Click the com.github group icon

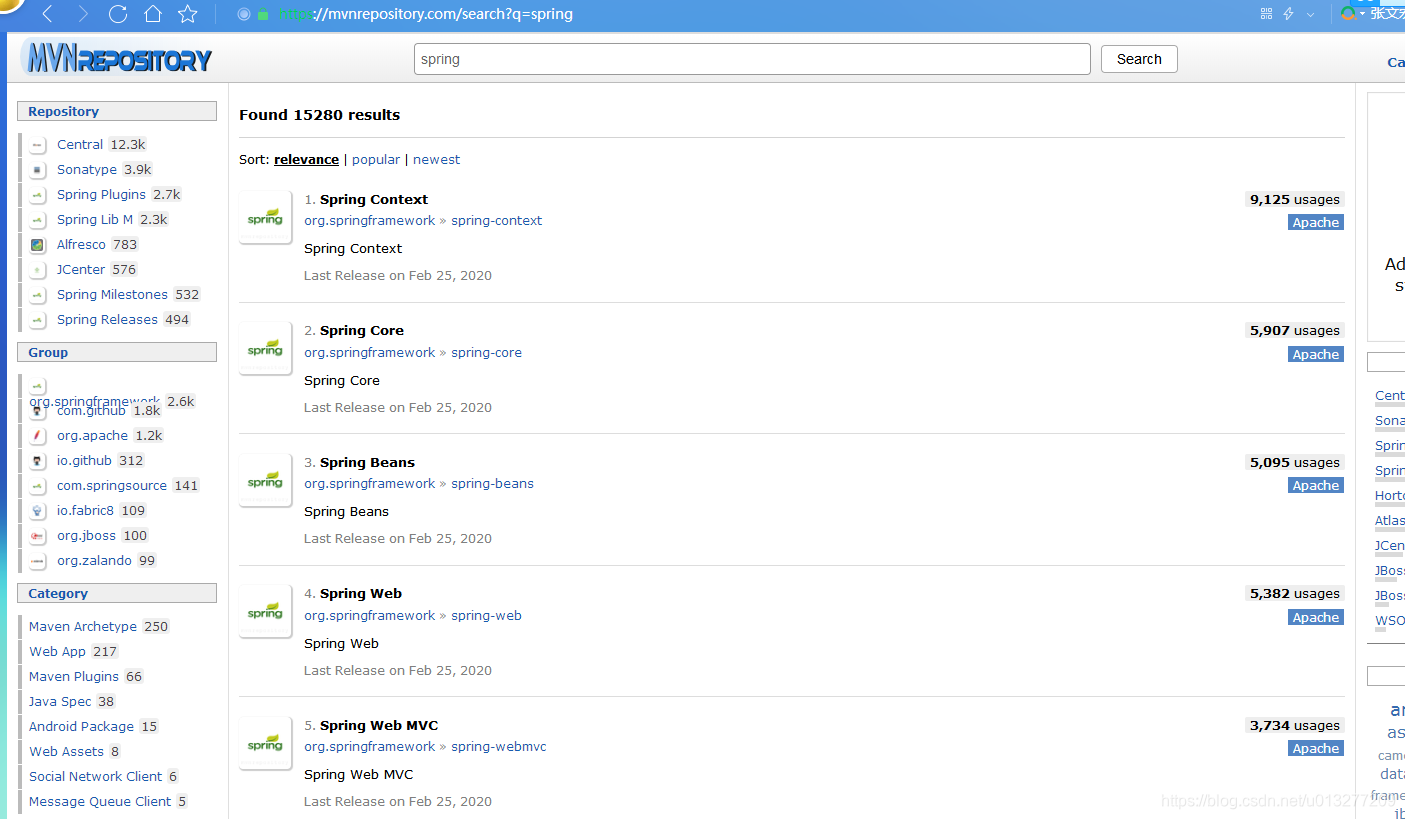(x=37, y=411)
